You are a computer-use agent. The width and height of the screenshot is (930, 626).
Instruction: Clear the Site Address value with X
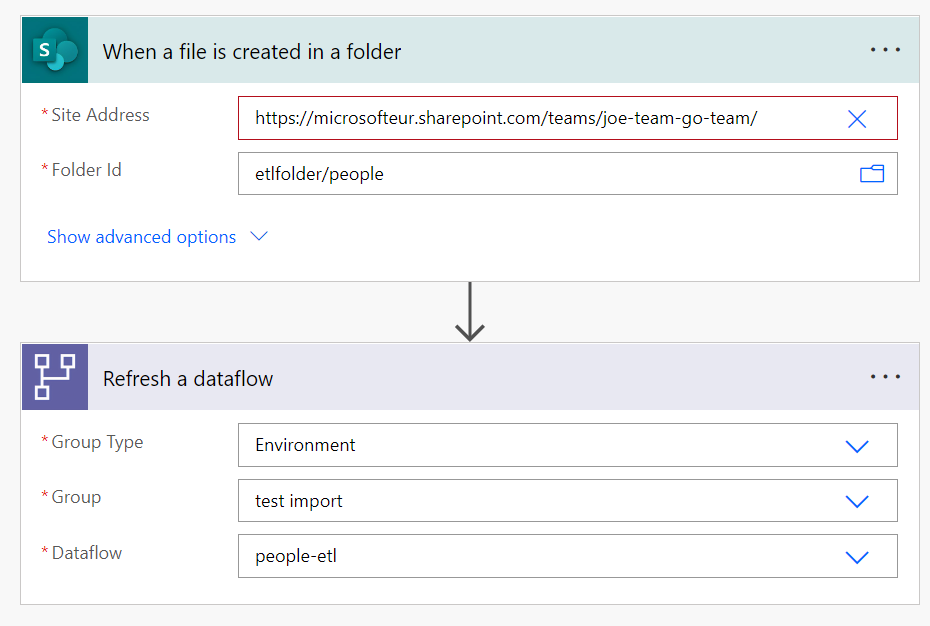coord(856,119)
